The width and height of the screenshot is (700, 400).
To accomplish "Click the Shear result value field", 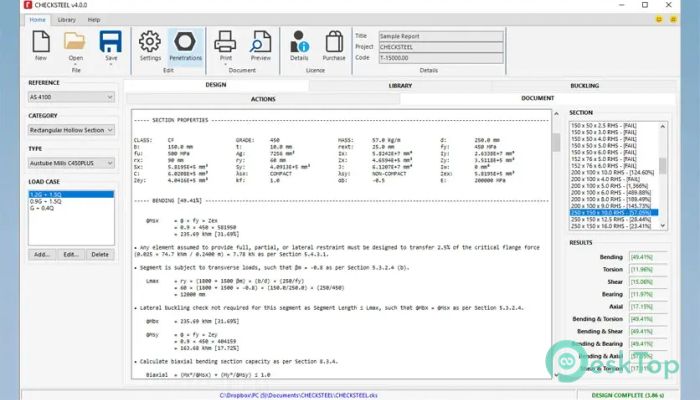I will pyautogui.click(x=648, y=282).
